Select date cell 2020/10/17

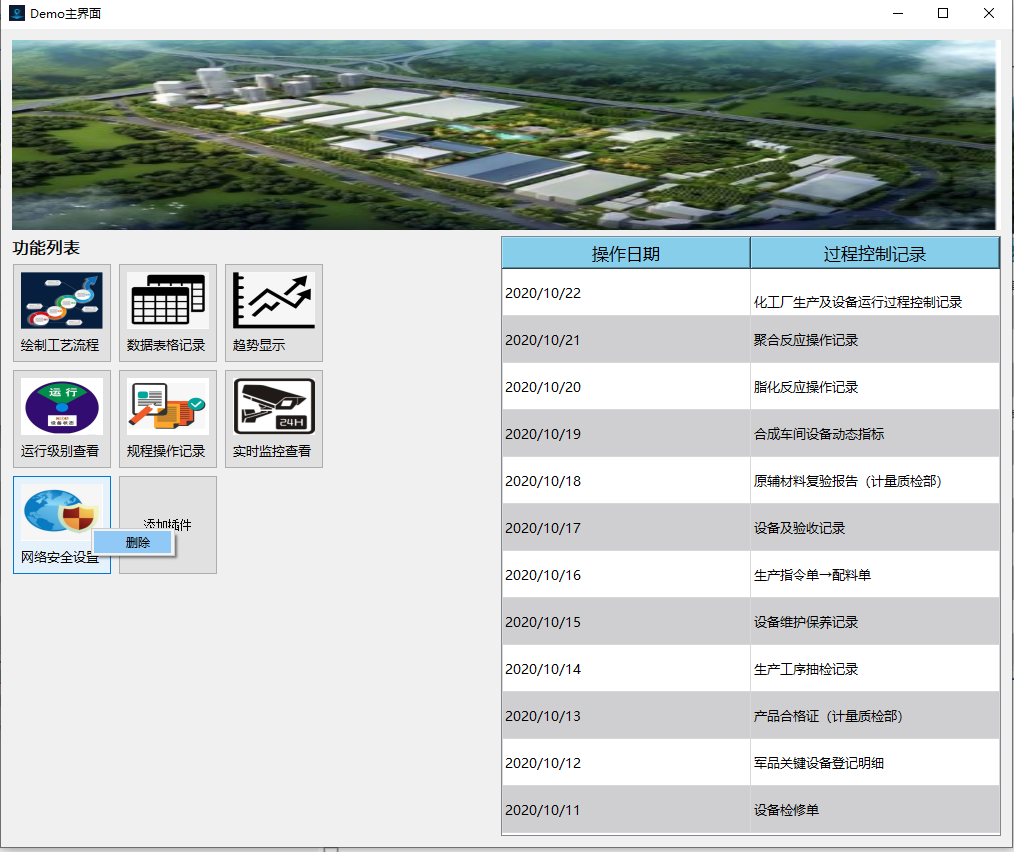click(626, 528)
